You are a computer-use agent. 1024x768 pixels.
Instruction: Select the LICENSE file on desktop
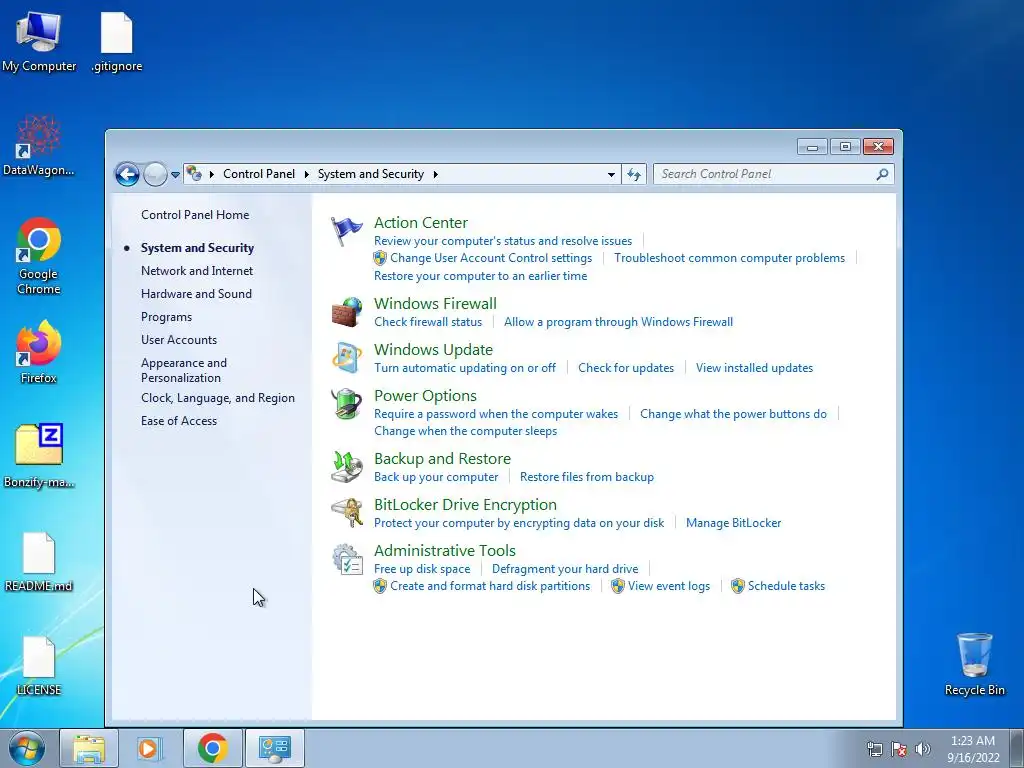[39, 666]
